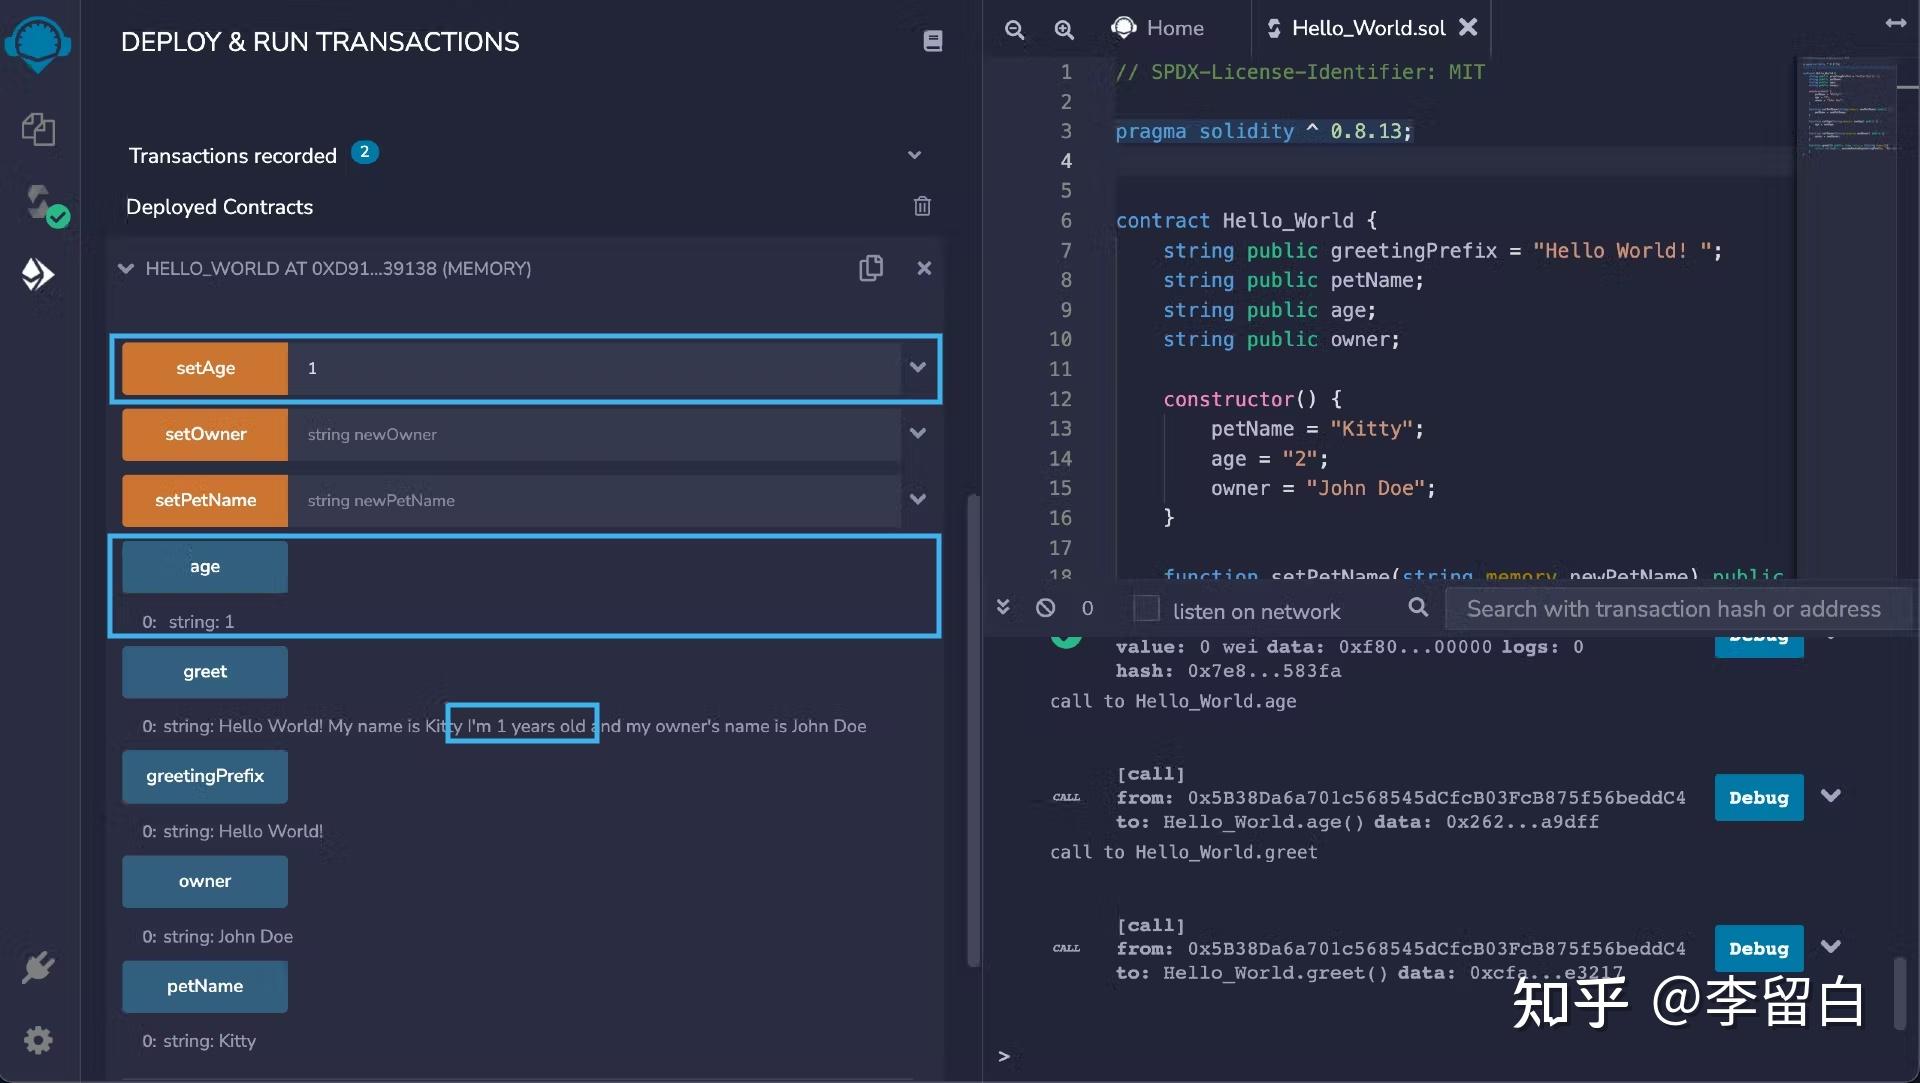The width and height of the screenshot is (1920, 1083).
Task: Click trash icon beside Deployed Contracts
Action: pos(922,206)
